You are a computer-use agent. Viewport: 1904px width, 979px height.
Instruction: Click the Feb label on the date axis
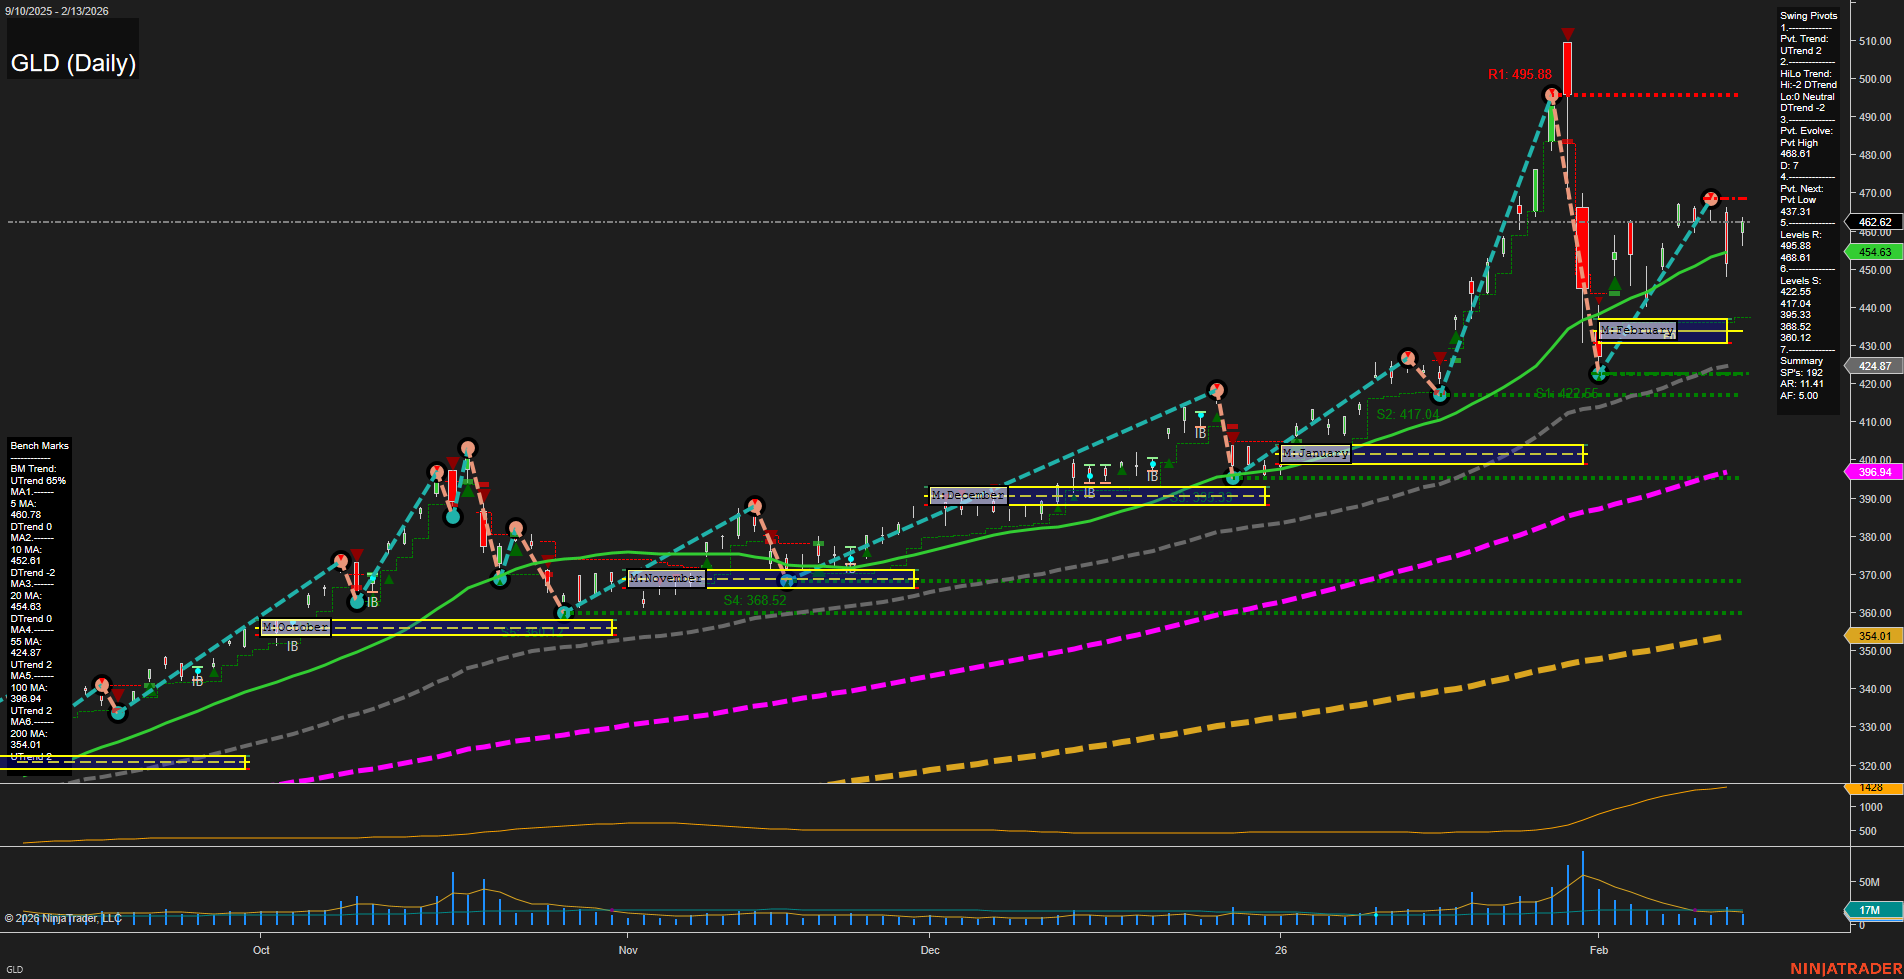pyautogui.click(x=1600, y=950)
